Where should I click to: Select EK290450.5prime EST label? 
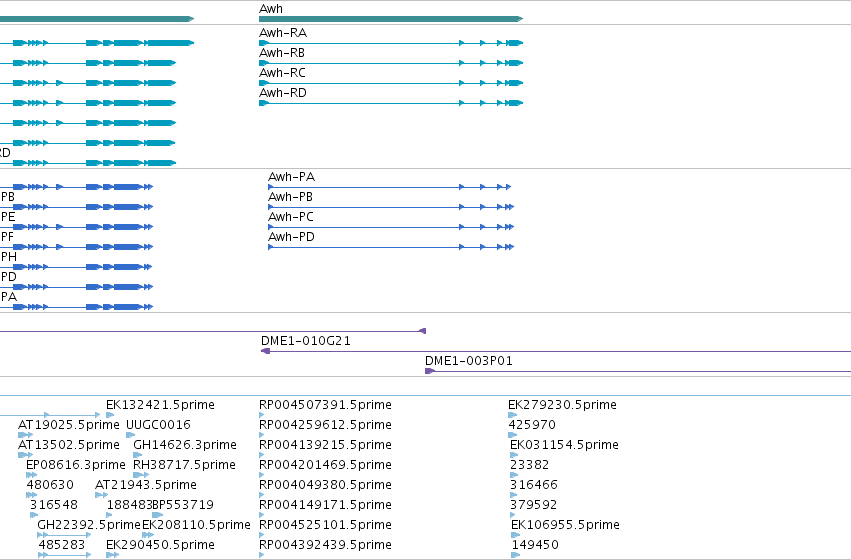point(160,545)
